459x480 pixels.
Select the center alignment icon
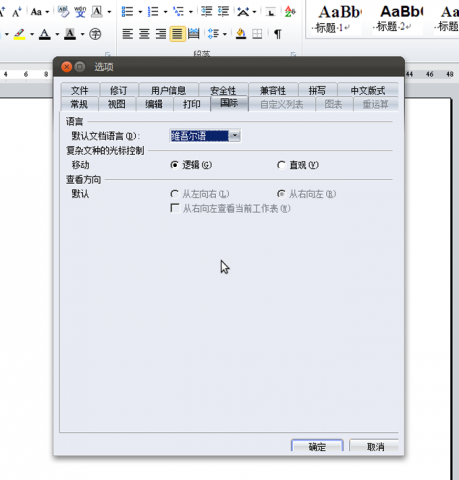144,34
